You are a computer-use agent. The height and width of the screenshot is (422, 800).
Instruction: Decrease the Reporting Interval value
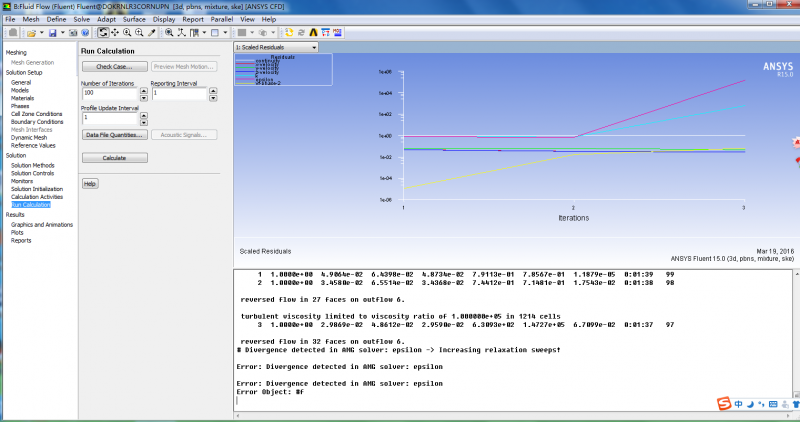(213, 97)
